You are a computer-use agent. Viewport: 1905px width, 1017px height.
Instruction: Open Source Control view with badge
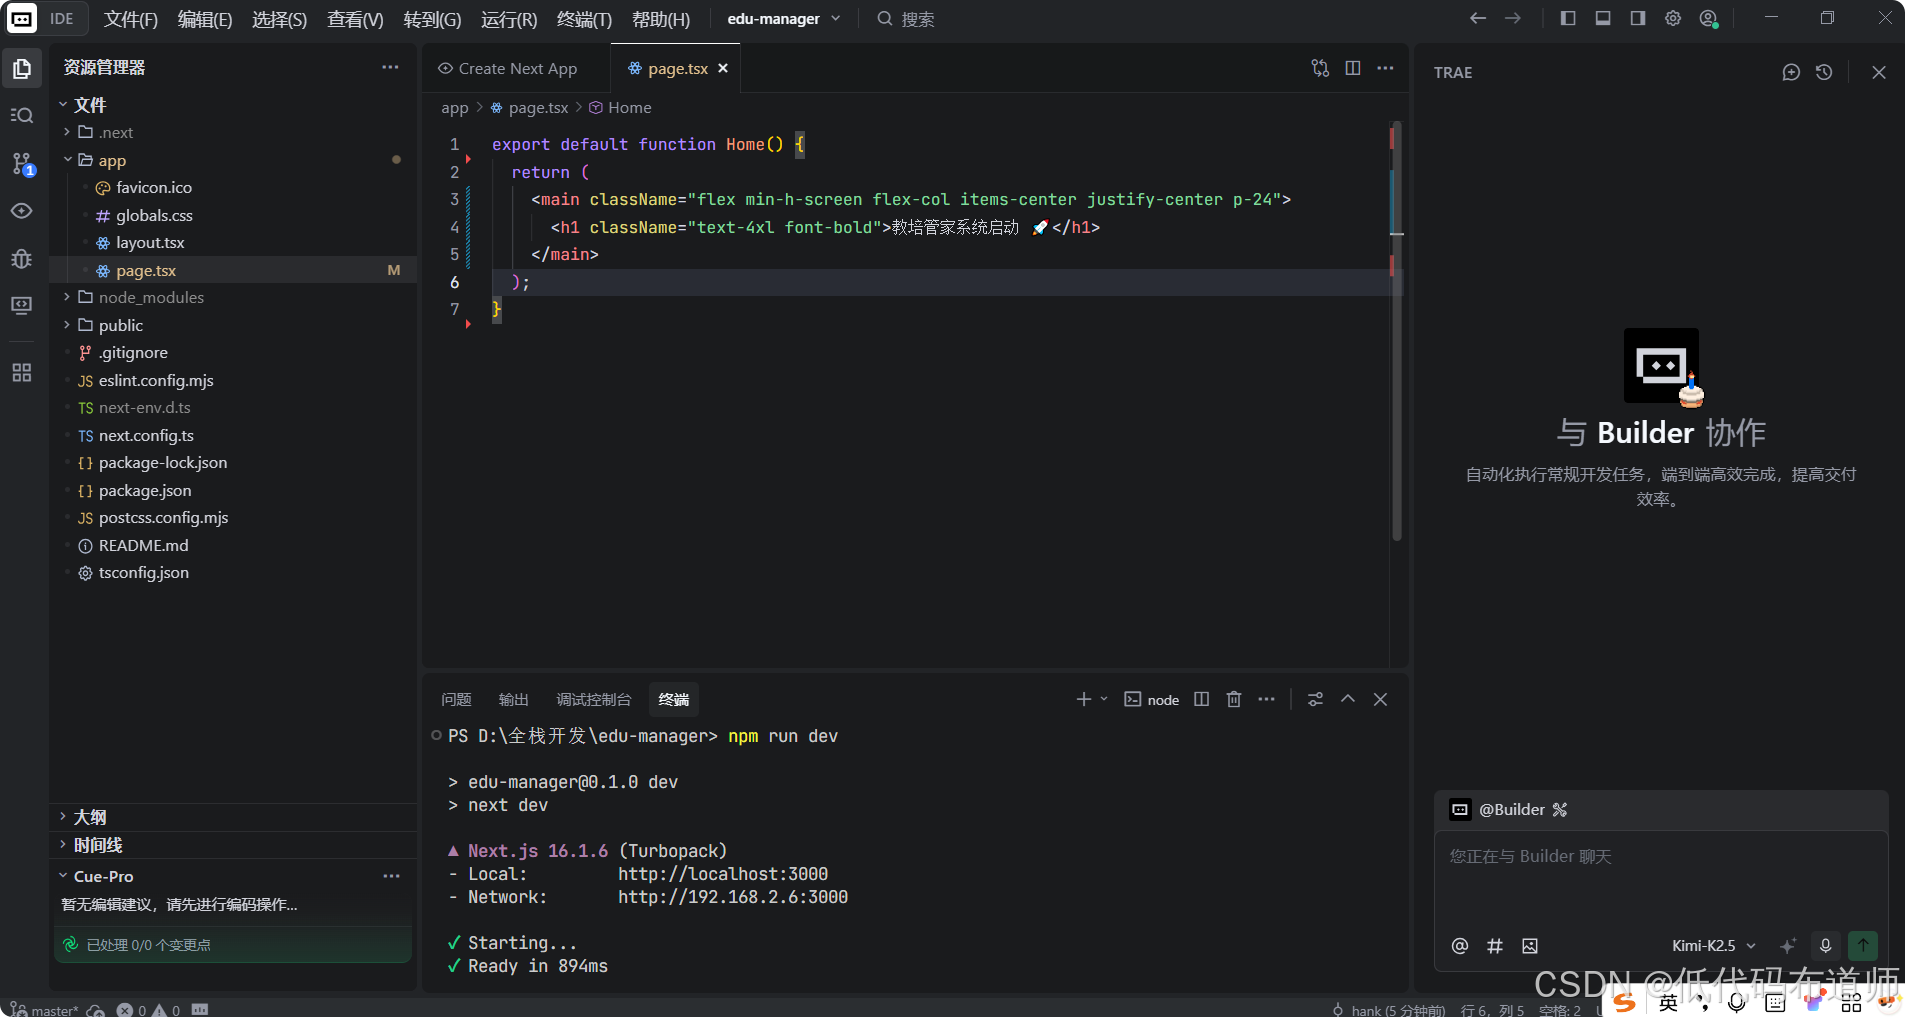coord(22,164)
